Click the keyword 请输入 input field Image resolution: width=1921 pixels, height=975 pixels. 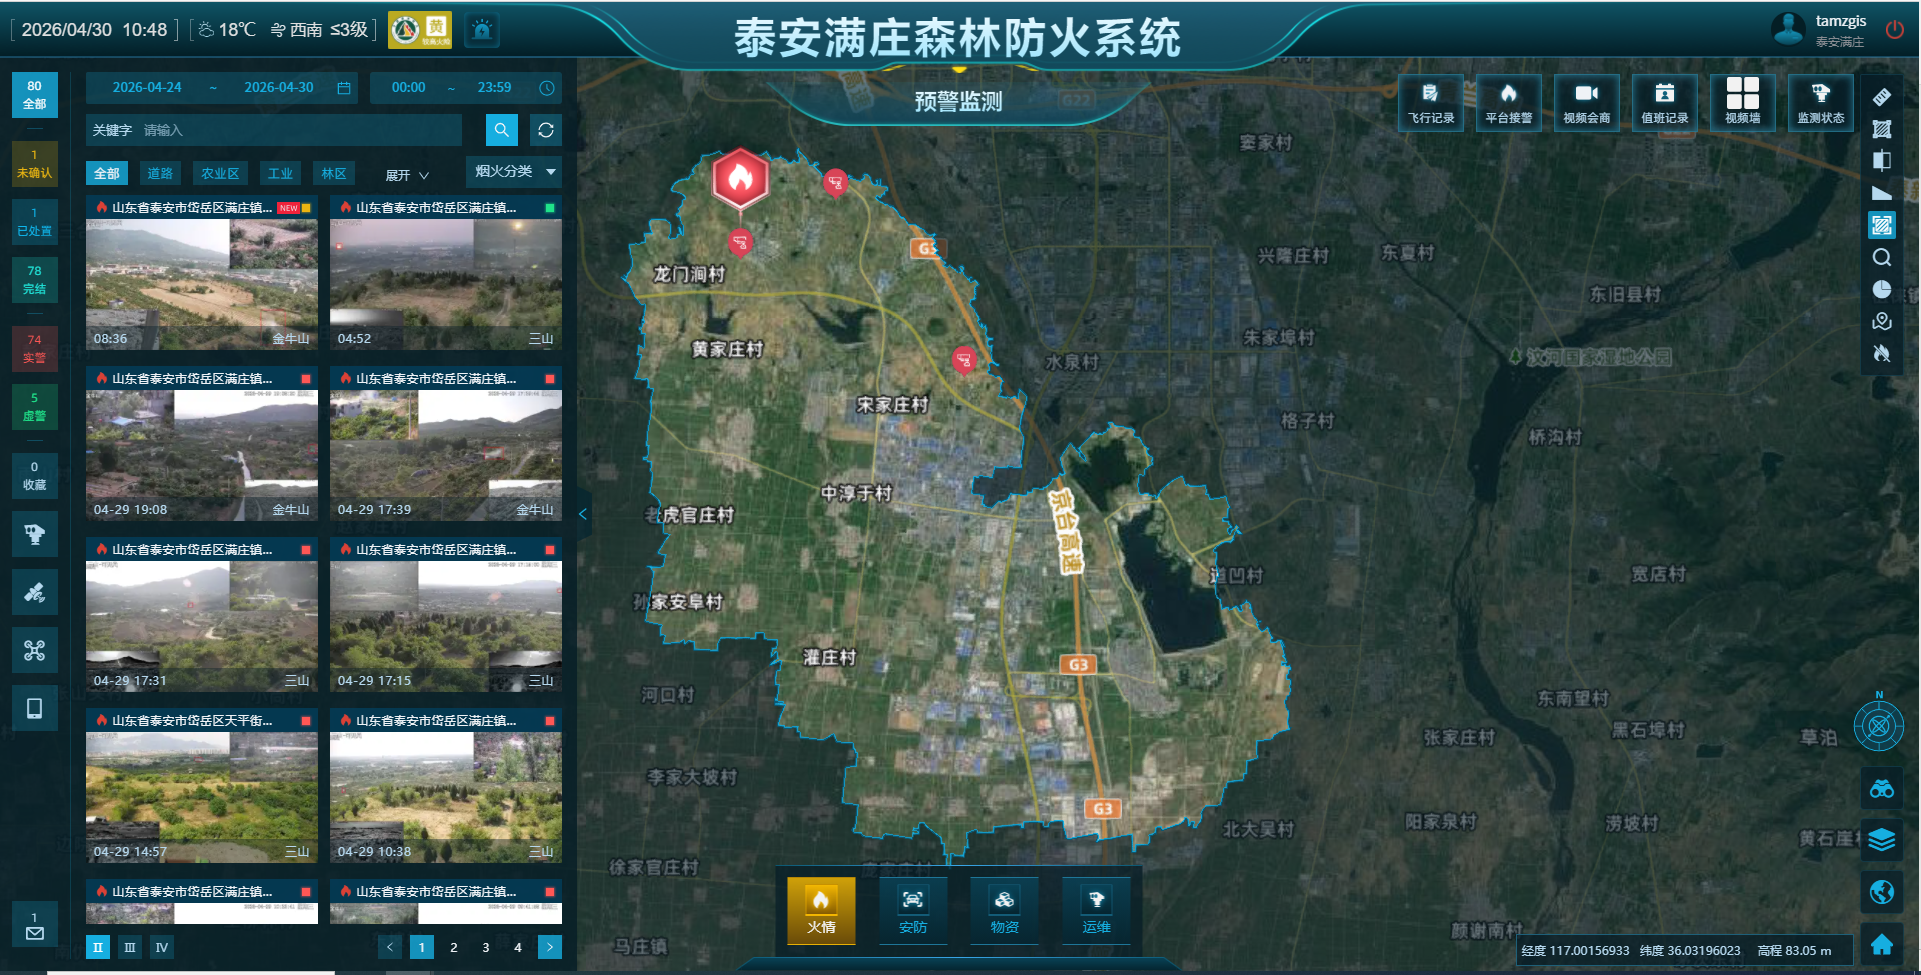pyautogui.click(x=300, y=130)
